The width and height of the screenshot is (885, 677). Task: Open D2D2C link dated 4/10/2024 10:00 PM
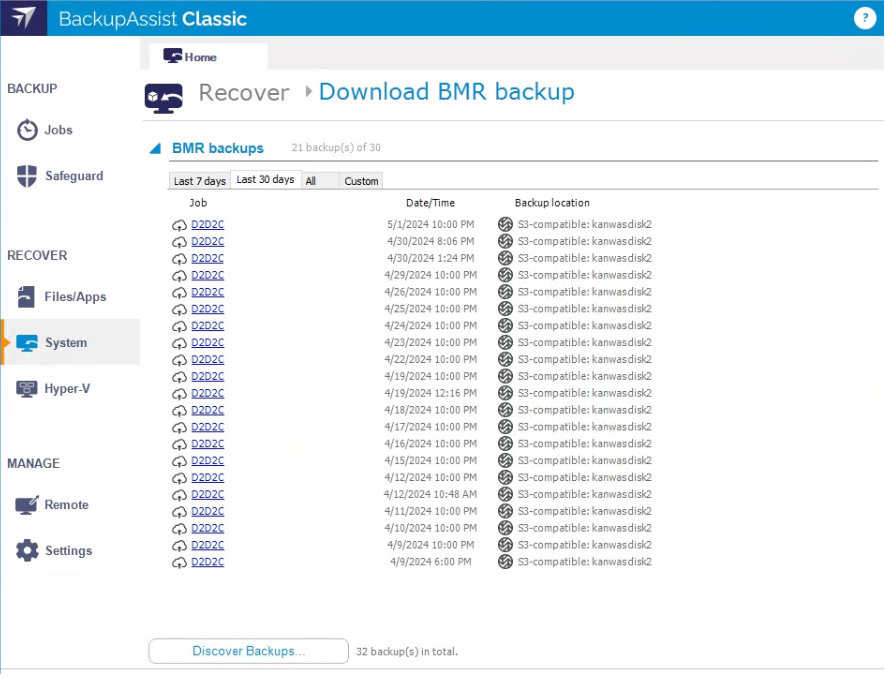[x=208, y=529]
